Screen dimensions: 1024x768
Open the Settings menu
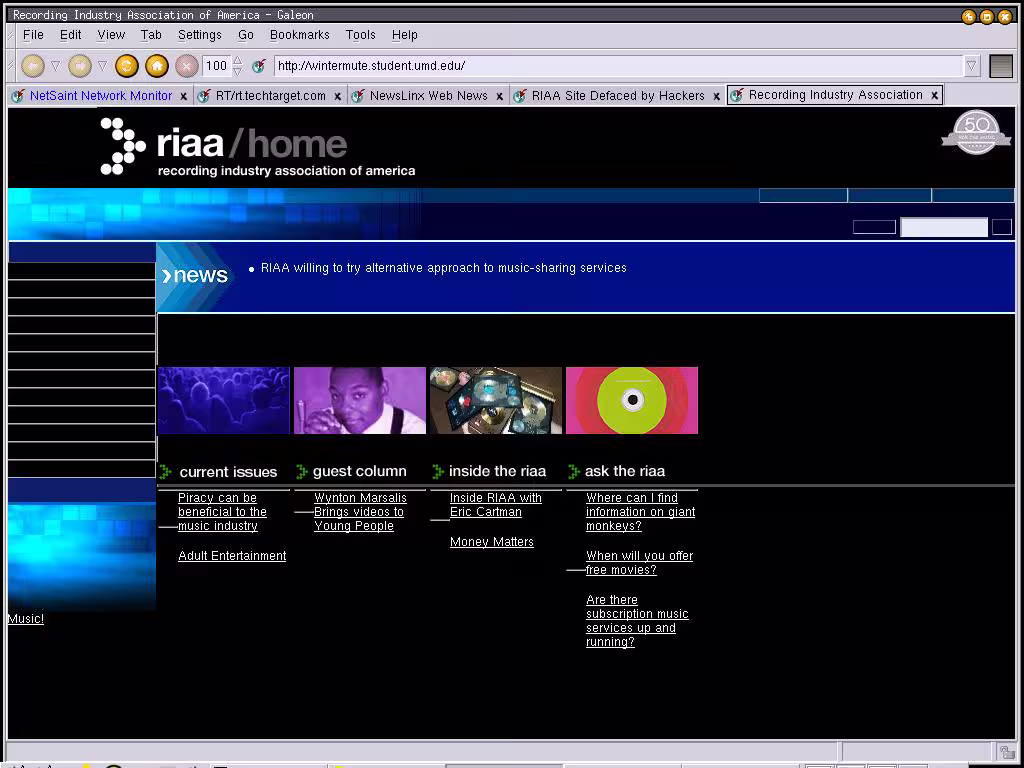[199, 34]
